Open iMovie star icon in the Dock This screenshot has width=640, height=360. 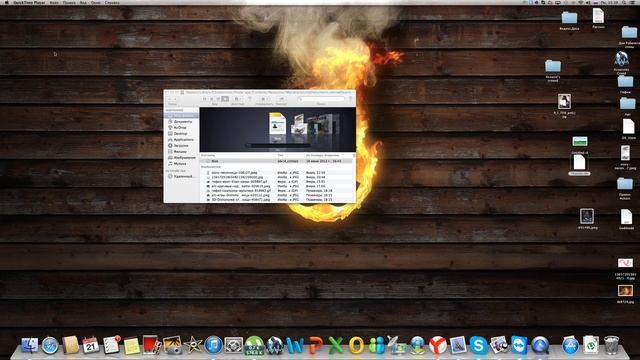click(193, 345)
